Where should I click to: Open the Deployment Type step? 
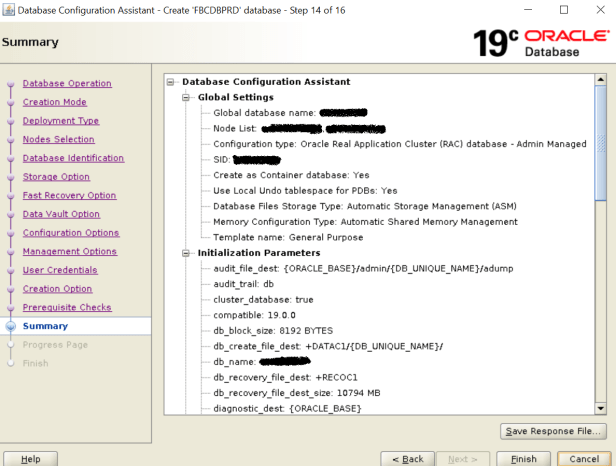coord(60,121)
